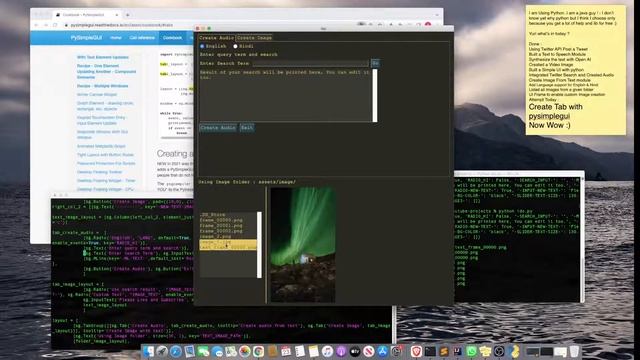
Task: Open Apple TV app in Dock
Action: coord(355,351)
